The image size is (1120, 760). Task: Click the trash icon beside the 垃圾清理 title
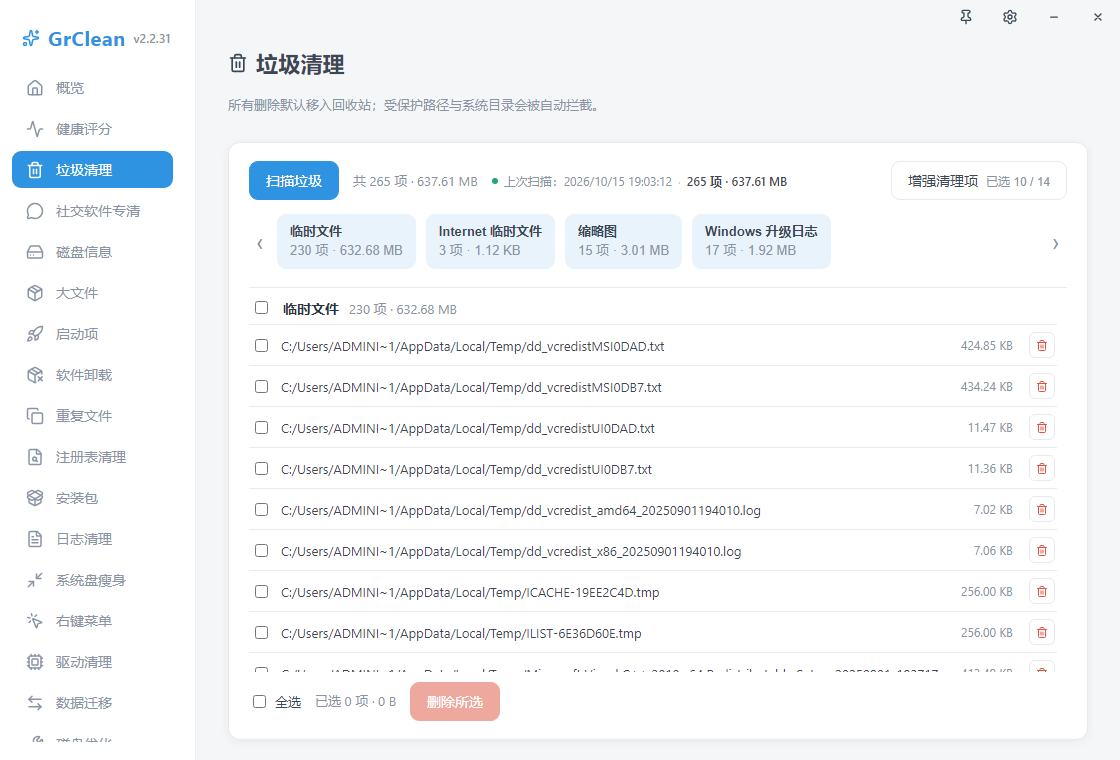click(x=238, y=64)
